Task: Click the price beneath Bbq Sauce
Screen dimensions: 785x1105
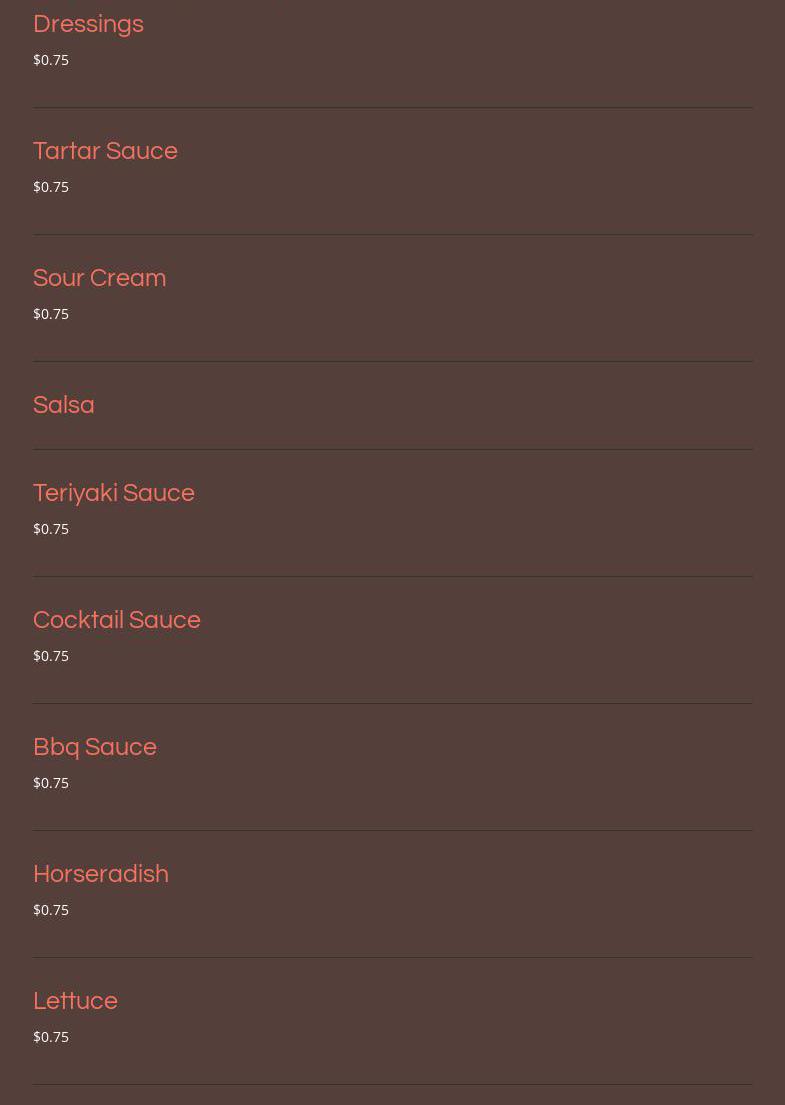Action: pyautogui.click(x=51, y=783)
